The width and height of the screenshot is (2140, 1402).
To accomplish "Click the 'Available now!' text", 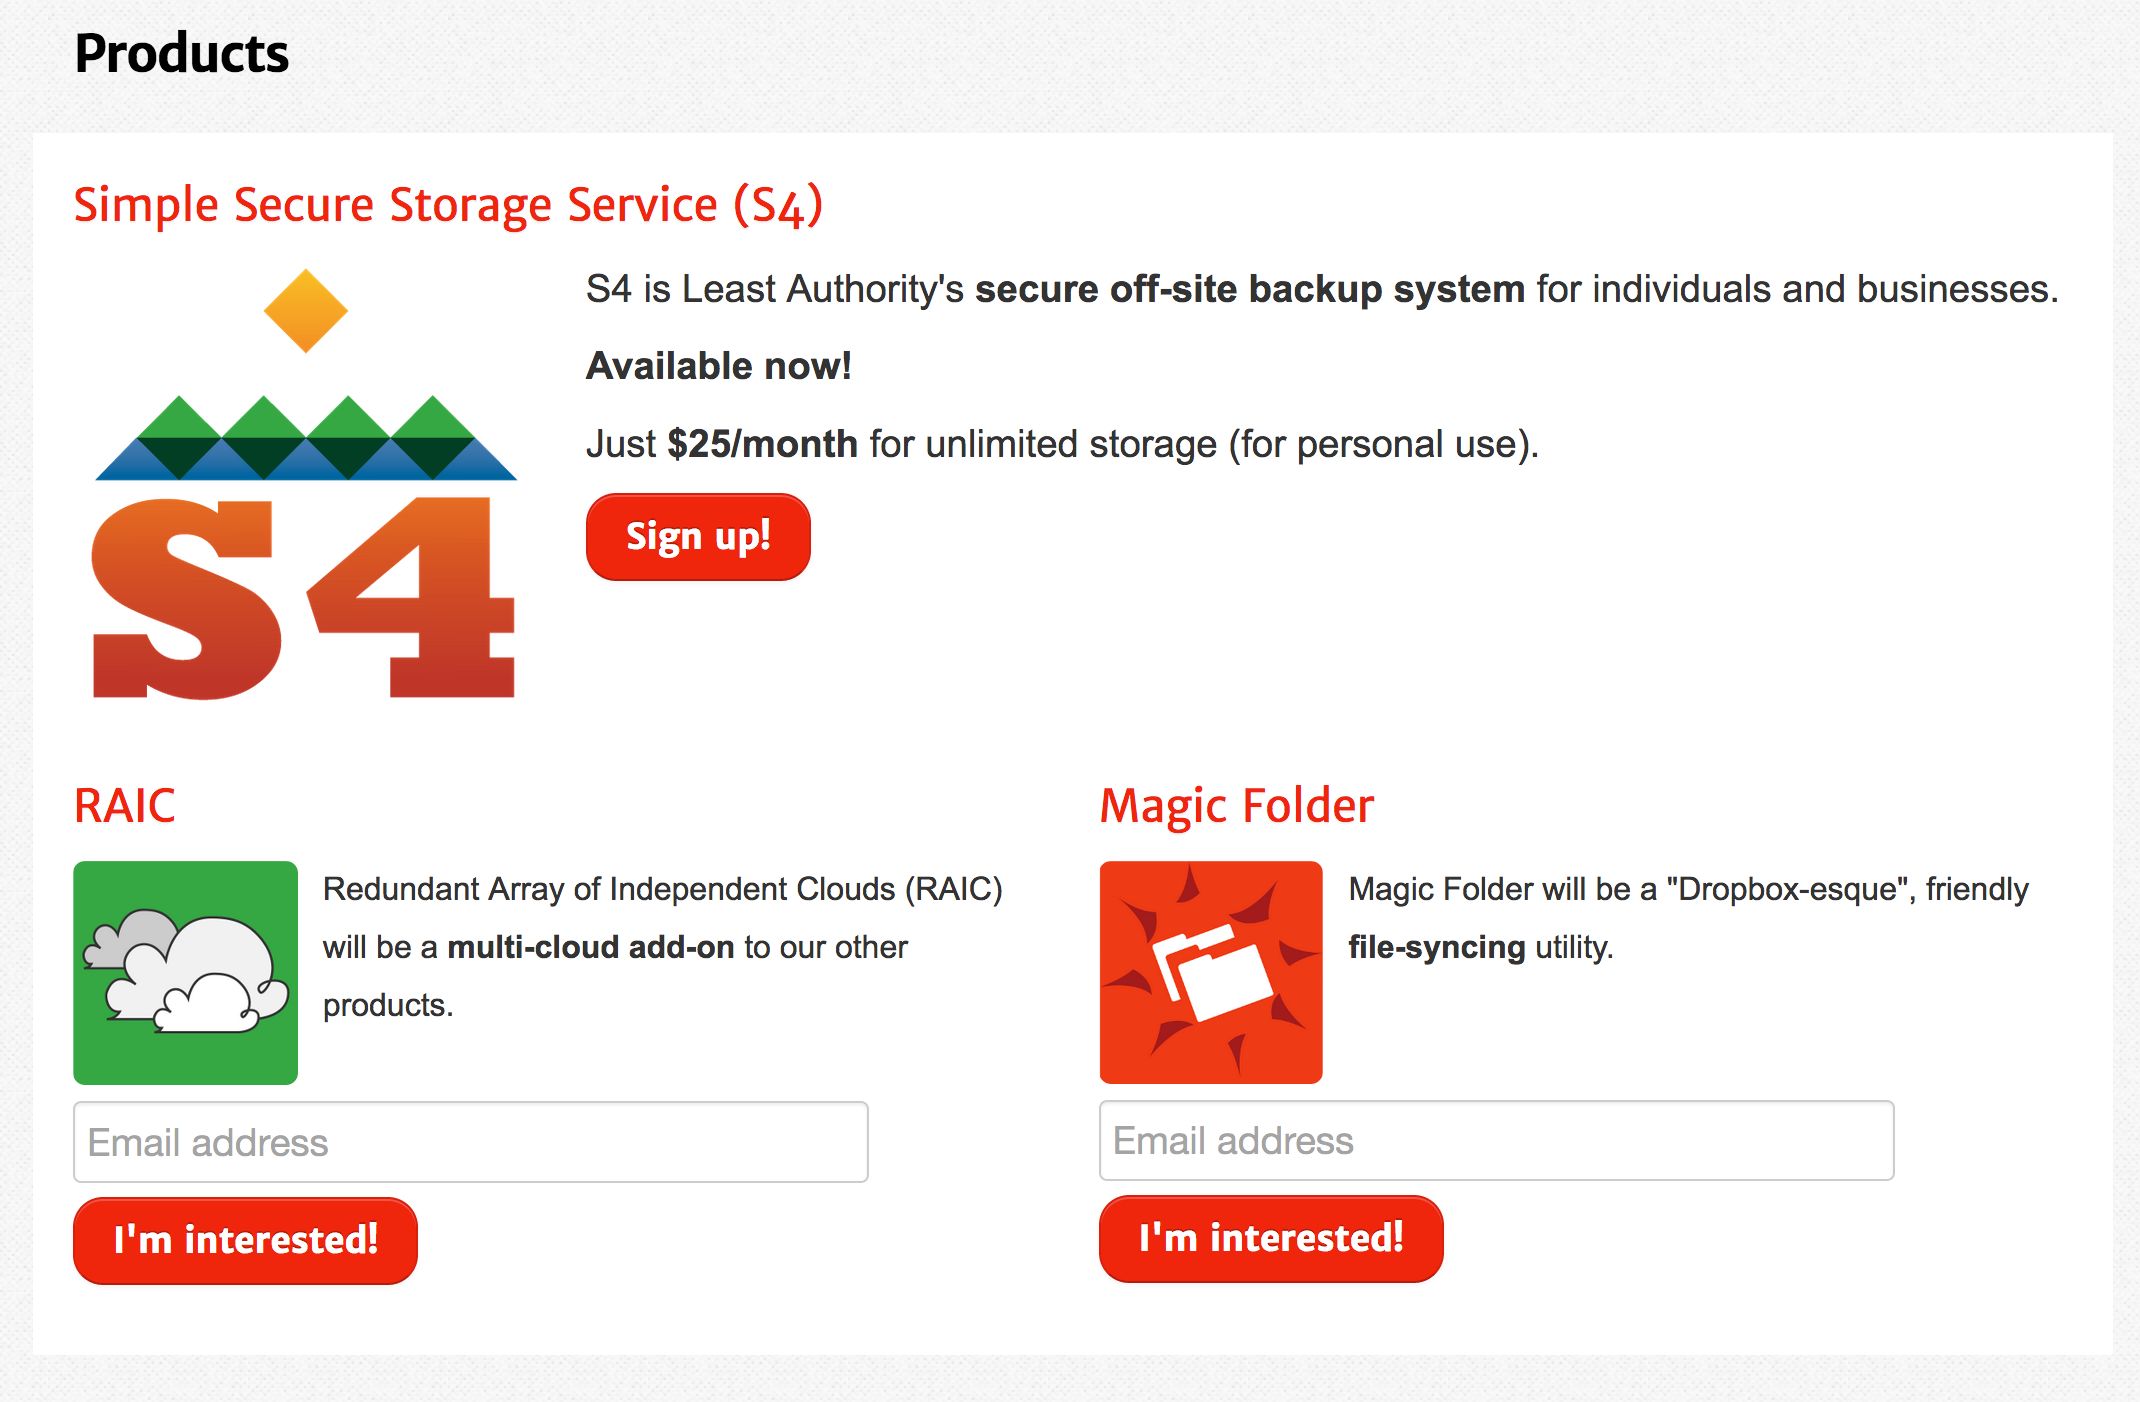I will pyautogui.click(x=719, y=365).
